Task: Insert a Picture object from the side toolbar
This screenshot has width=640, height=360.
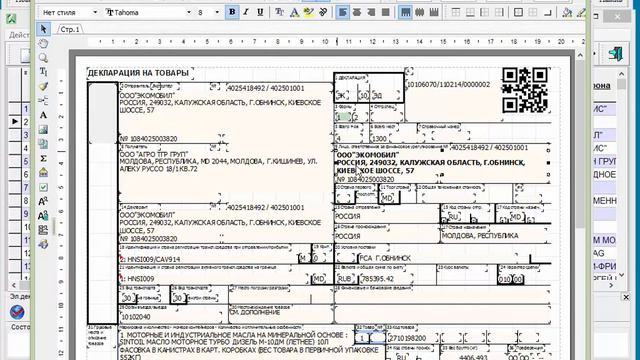Action: 43,129
